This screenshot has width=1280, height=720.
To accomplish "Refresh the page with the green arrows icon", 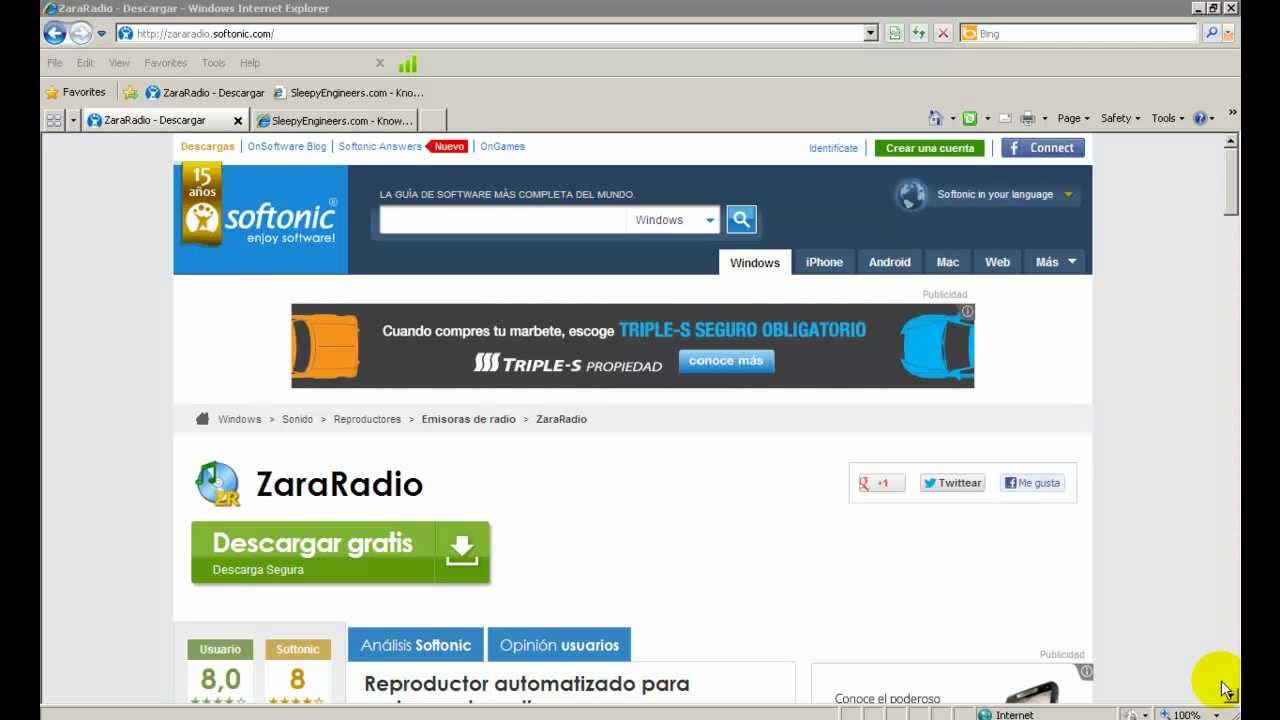I will point(919,33).
